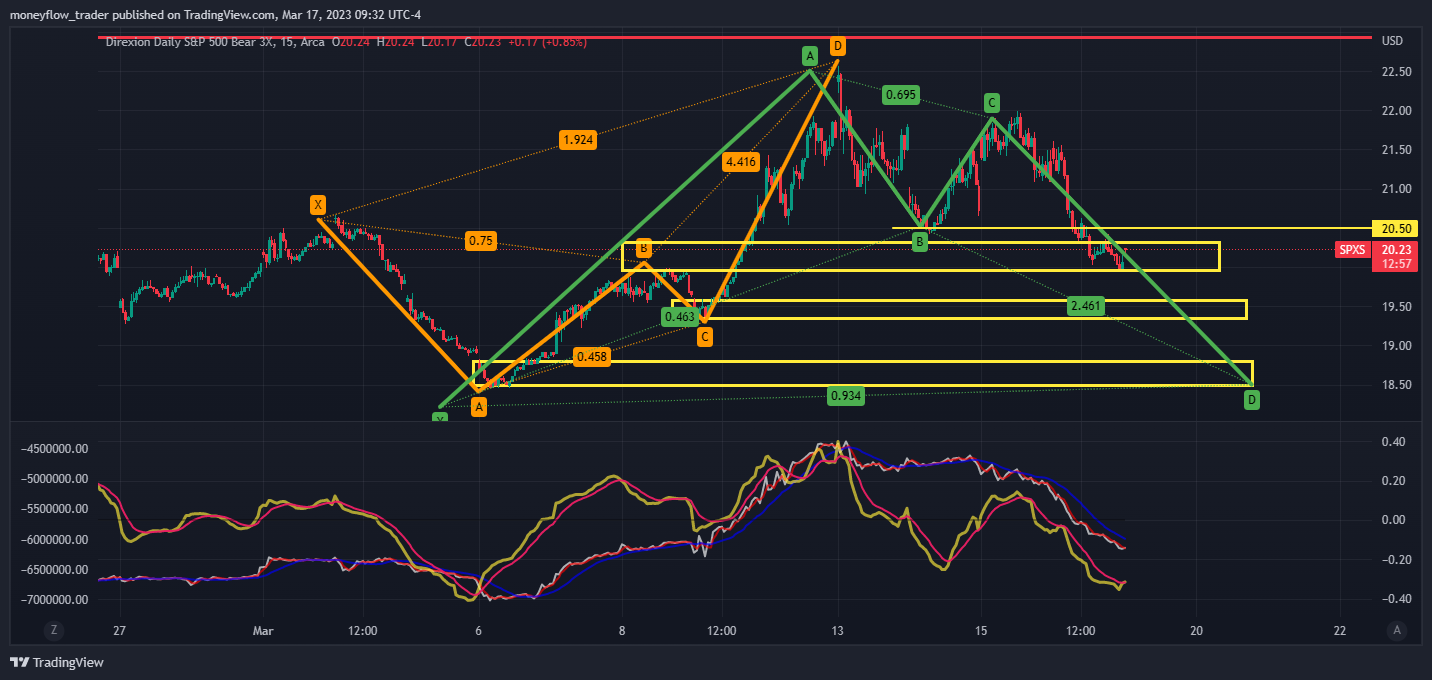Click the 22 date label on time axis
This screenshot has height=680, width=1432.
click(1340, 631)
